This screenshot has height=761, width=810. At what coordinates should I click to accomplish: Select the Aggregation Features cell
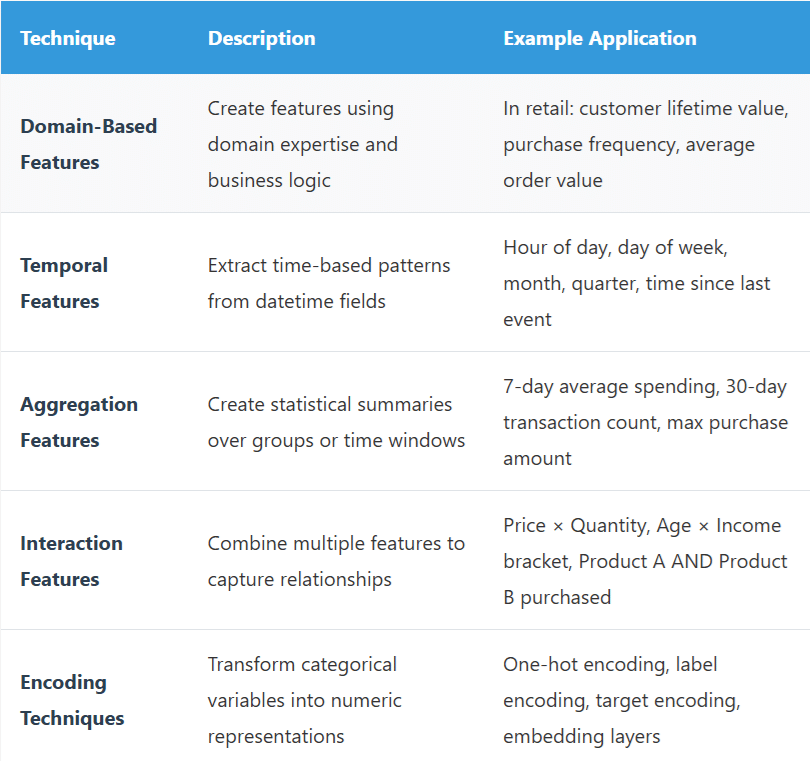click(x=79, y=422)
